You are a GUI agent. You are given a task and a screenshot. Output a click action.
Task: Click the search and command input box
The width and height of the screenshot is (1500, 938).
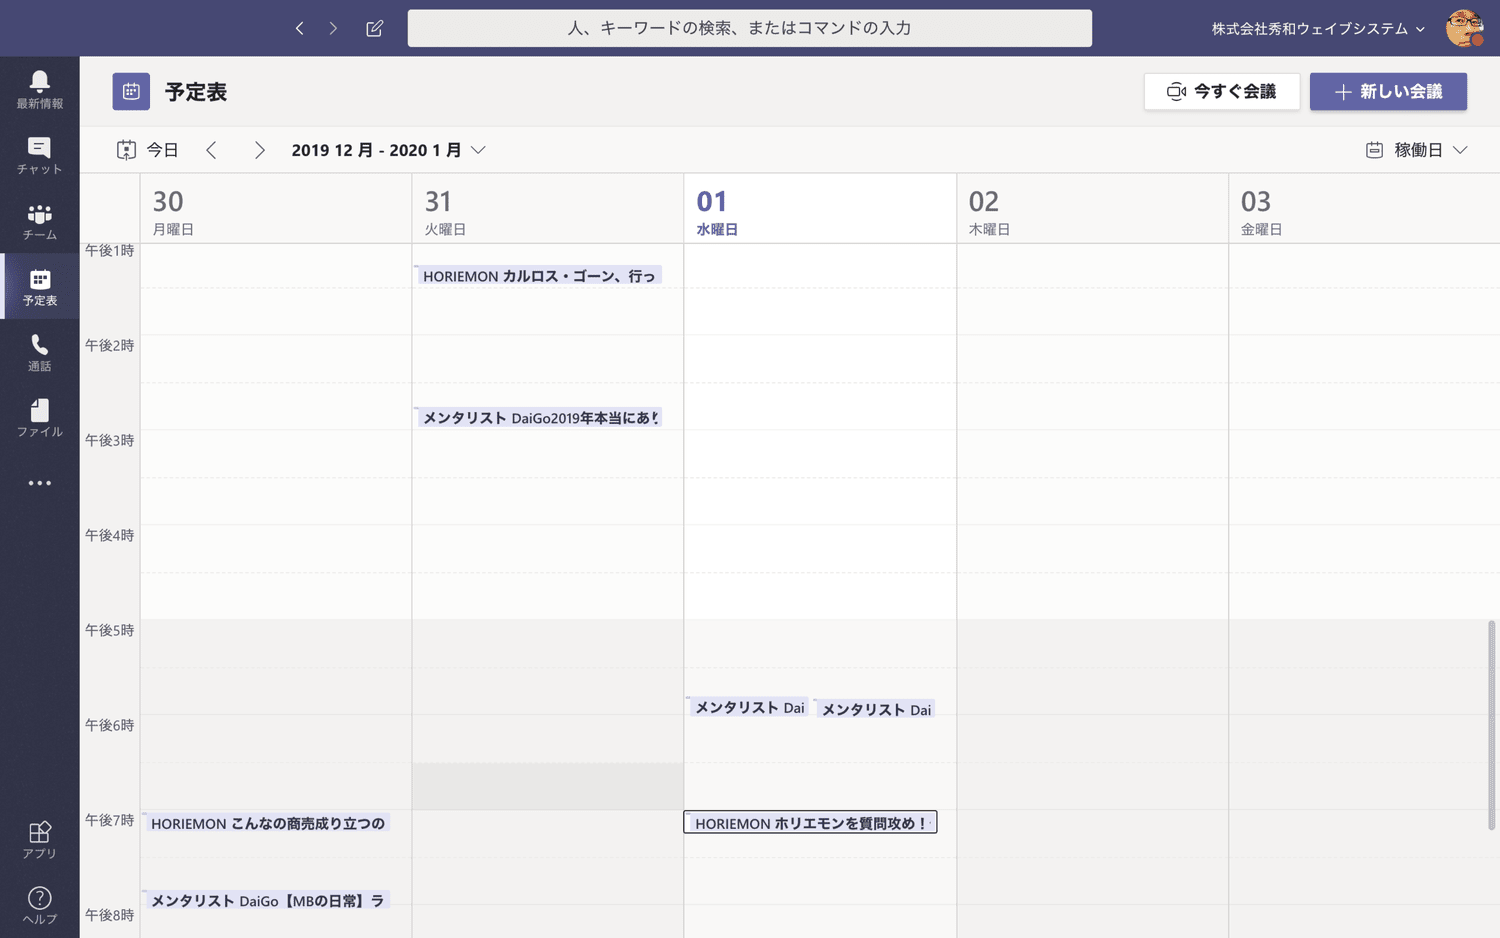[x=749, y=28]
